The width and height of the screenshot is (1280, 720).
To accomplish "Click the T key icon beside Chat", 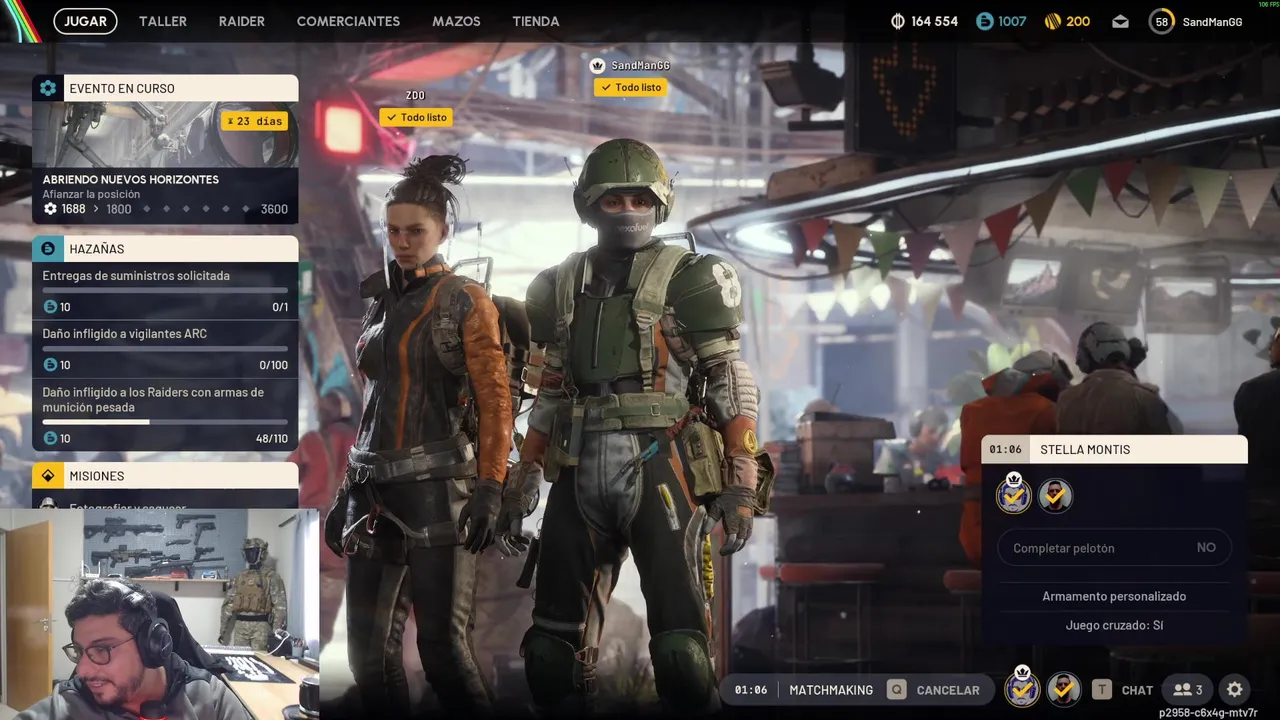I will point(1102,690).
